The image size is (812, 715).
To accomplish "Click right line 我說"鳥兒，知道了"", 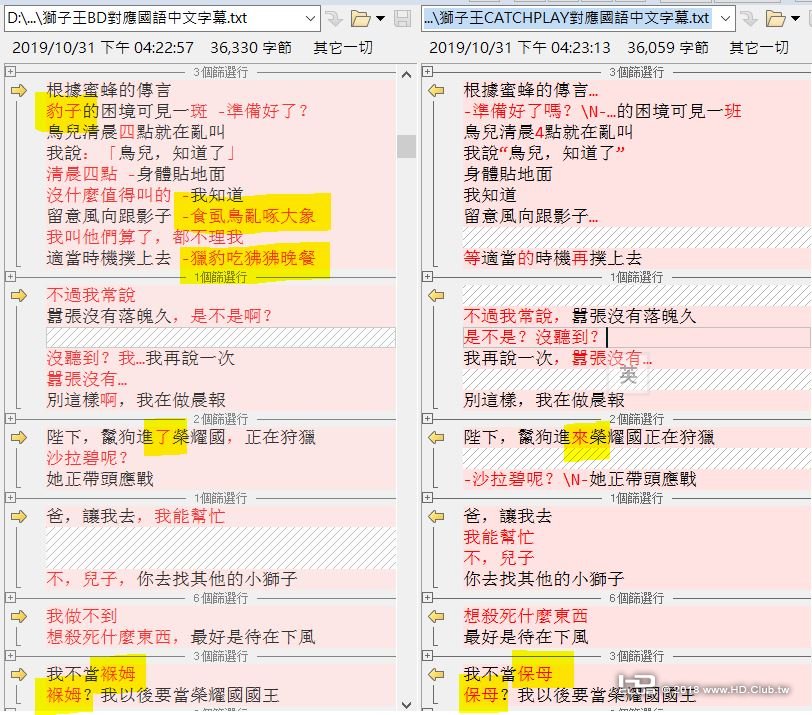I will point(544,153).
